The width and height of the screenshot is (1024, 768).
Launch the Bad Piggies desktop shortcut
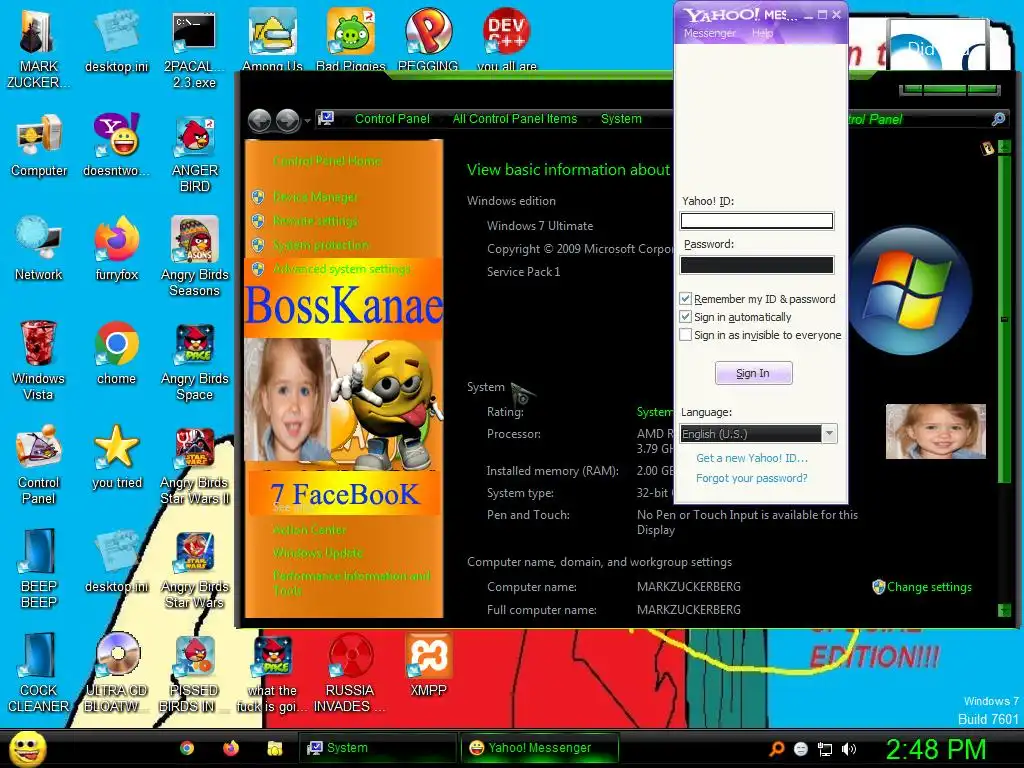click(351, 39)
